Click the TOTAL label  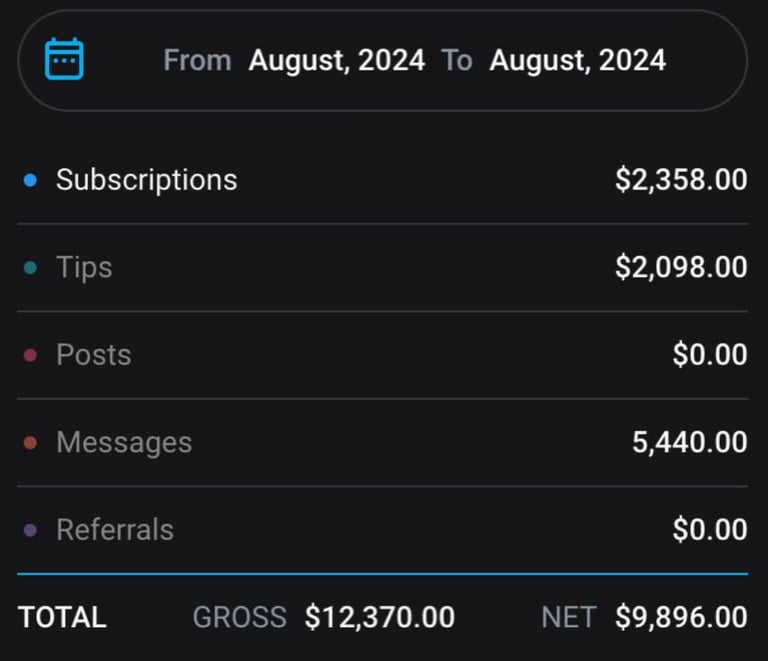(x=62, y=617)
